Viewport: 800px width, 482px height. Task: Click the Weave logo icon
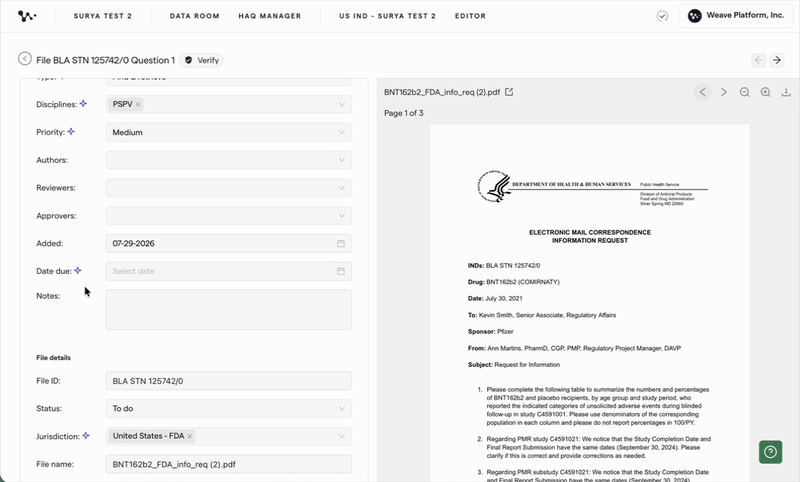coord(27,16)
